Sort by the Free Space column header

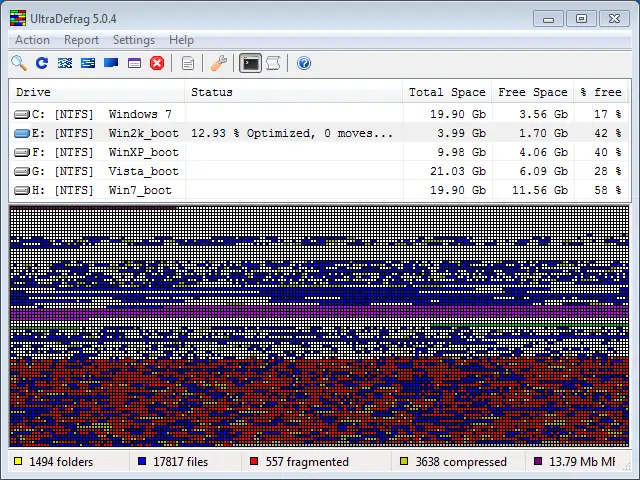pyautogui.click(x=533, y=92)
